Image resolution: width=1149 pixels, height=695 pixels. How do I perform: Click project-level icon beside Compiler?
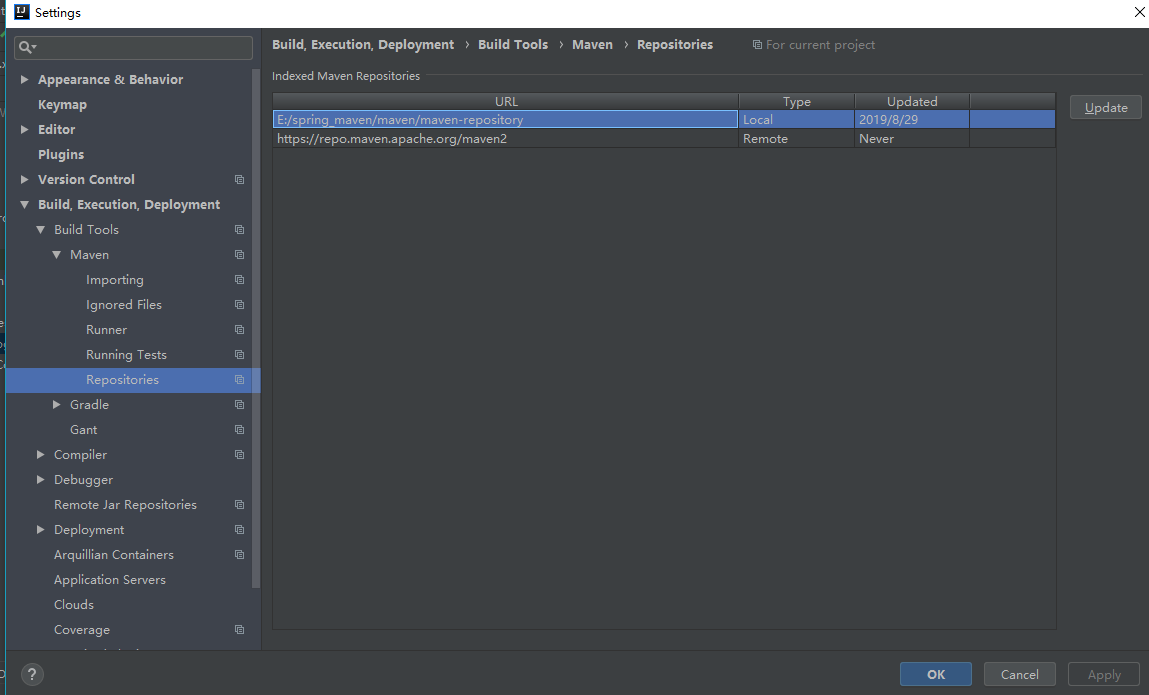point(239,455)
